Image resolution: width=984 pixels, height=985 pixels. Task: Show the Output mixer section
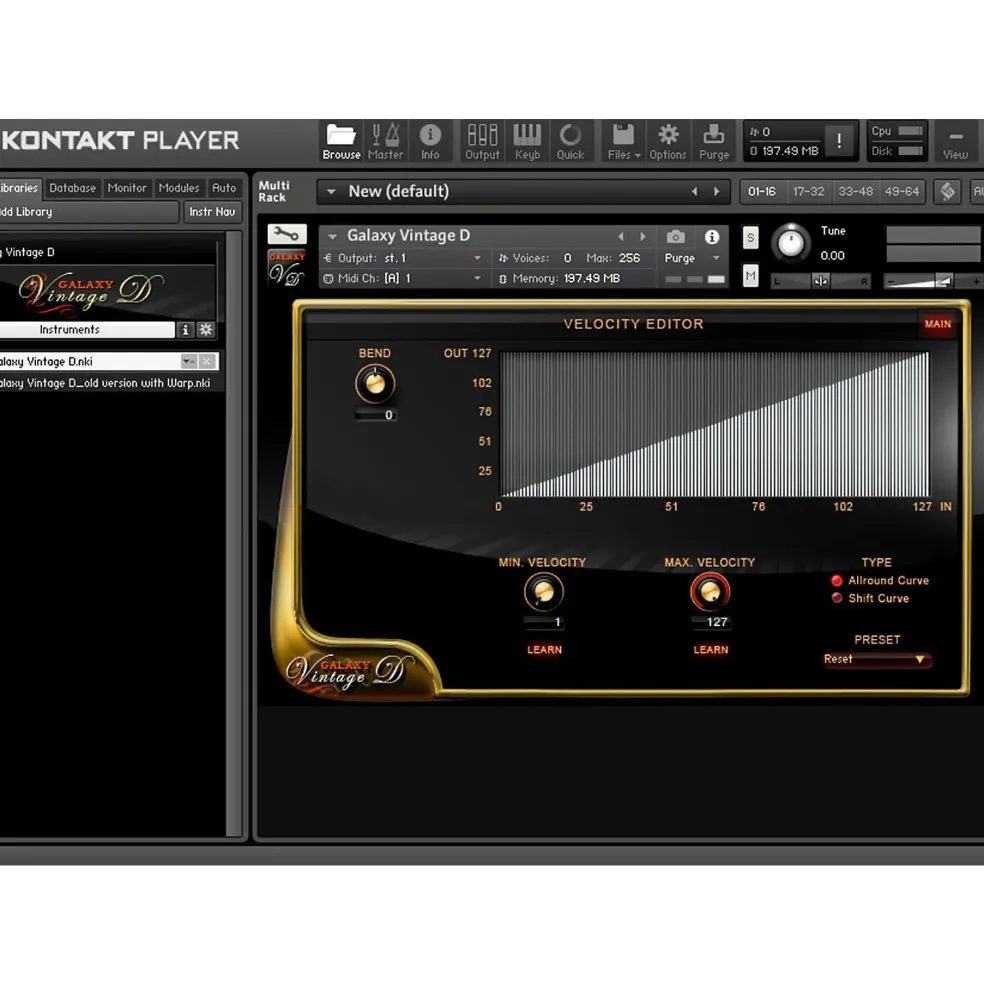pos(482,142)
